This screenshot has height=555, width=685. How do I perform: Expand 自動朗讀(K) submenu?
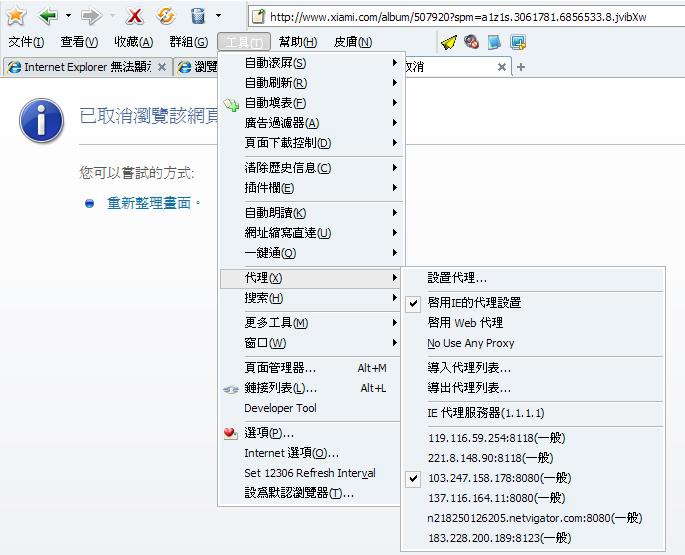[x=311, y=213]
